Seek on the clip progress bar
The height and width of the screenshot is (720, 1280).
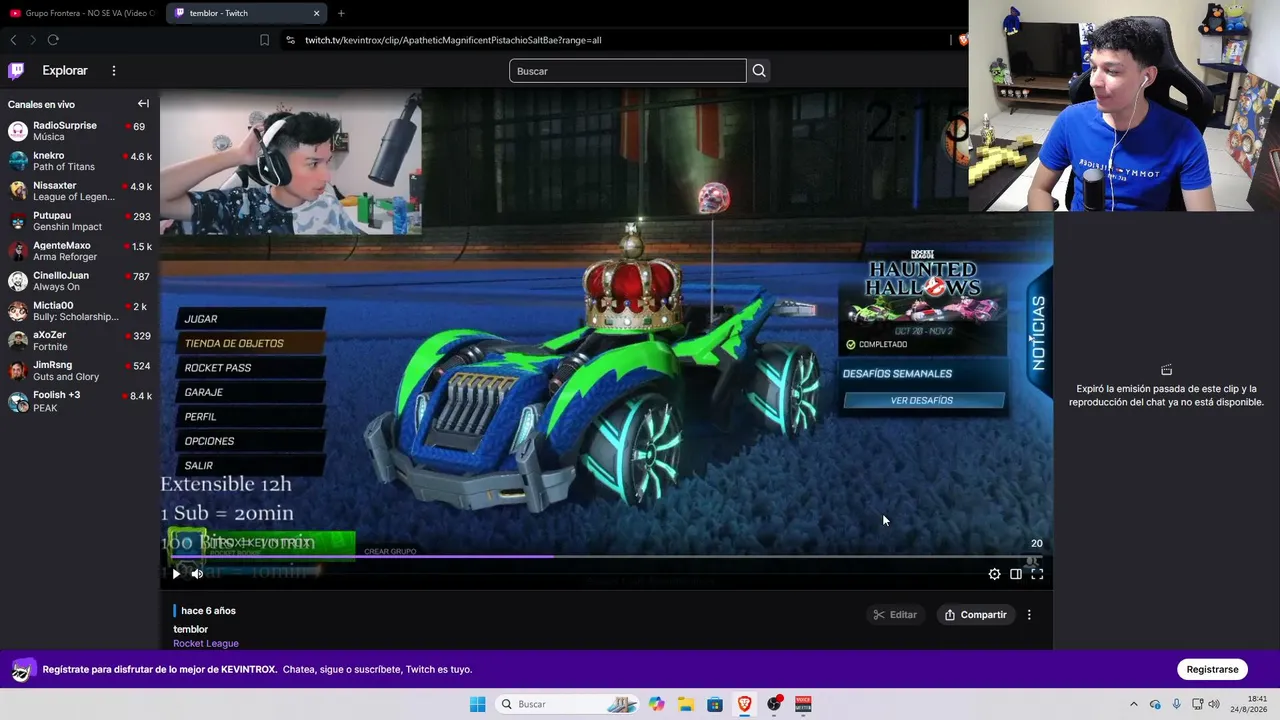click(x=606, y=557)
